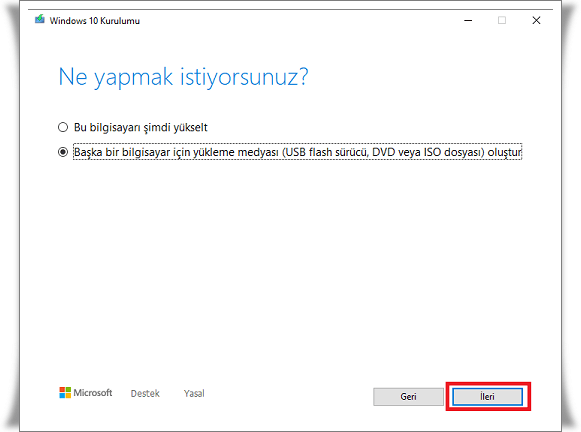
Task: Click the 'Başka bir bilgisayar için yükleme medyası' label
Action: click(x=298, y=152)
